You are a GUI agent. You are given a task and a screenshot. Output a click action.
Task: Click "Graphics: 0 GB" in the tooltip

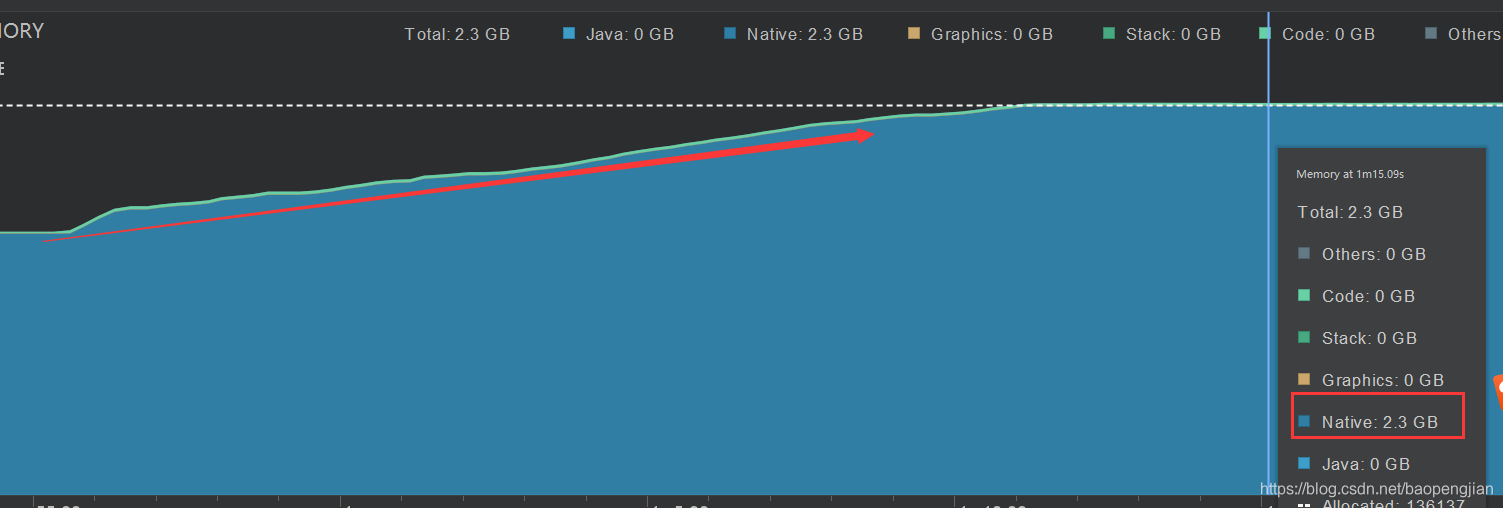click(x=1382, y=380)
